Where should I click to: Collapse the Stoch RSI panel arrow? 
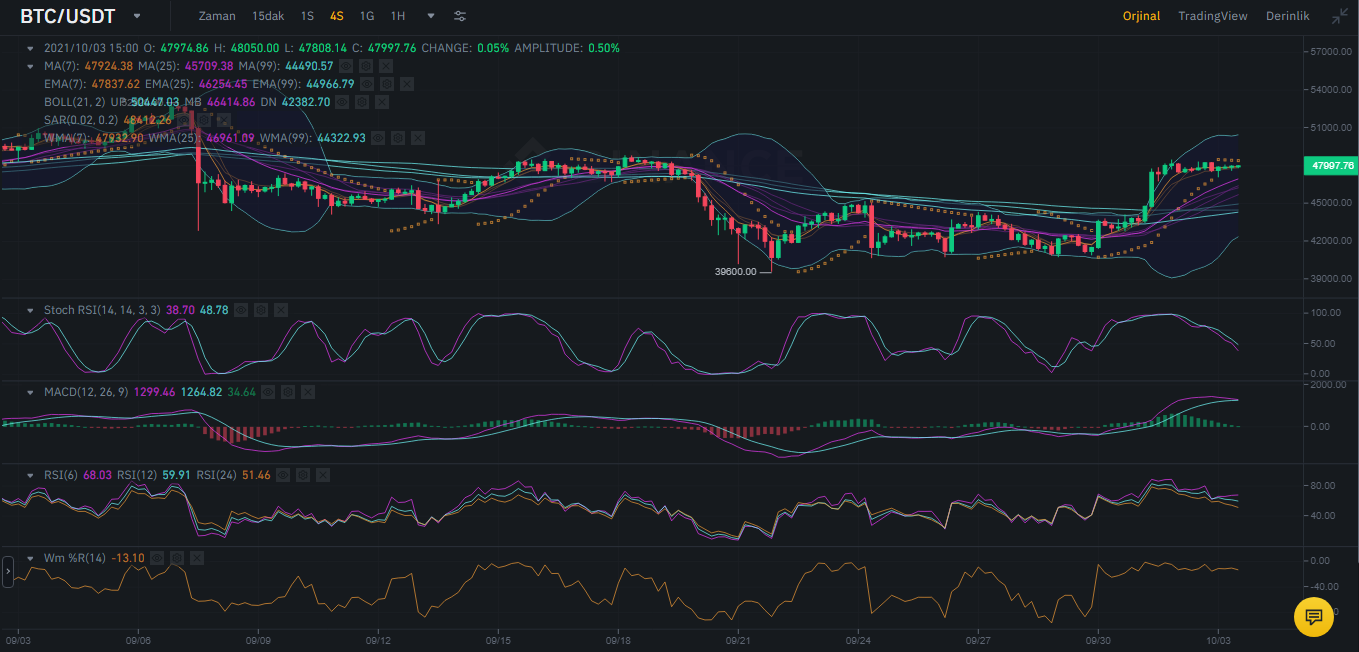pos(30,311)
